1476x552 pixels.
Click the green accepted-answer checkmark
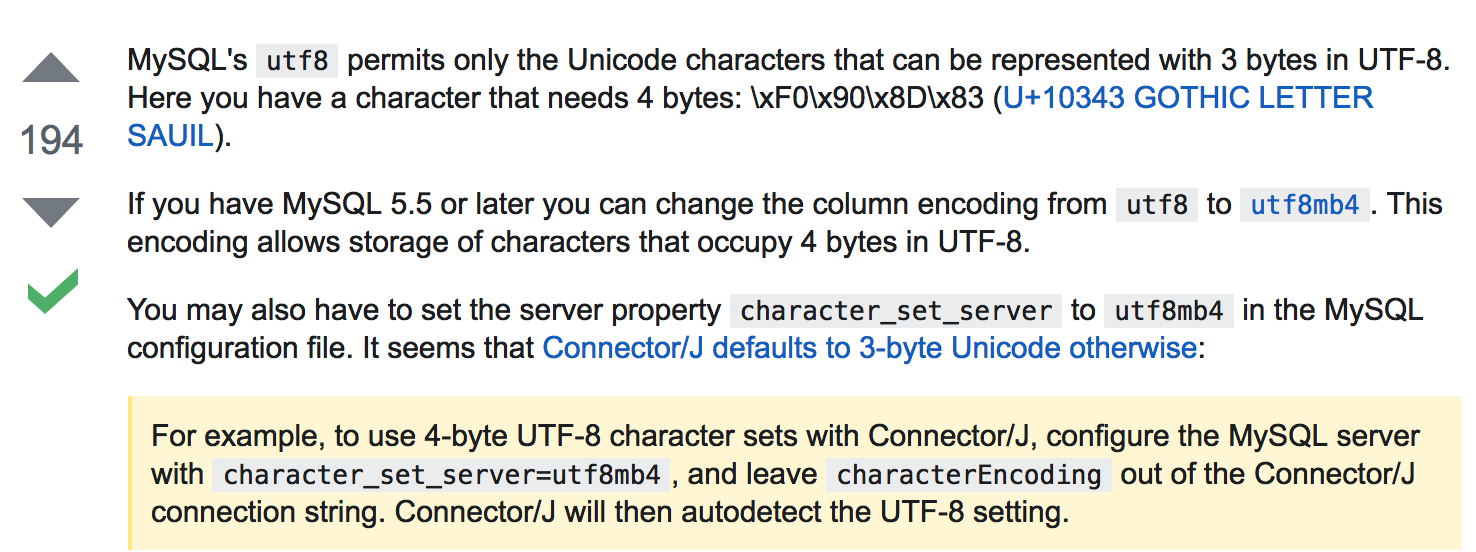point(51,292)
